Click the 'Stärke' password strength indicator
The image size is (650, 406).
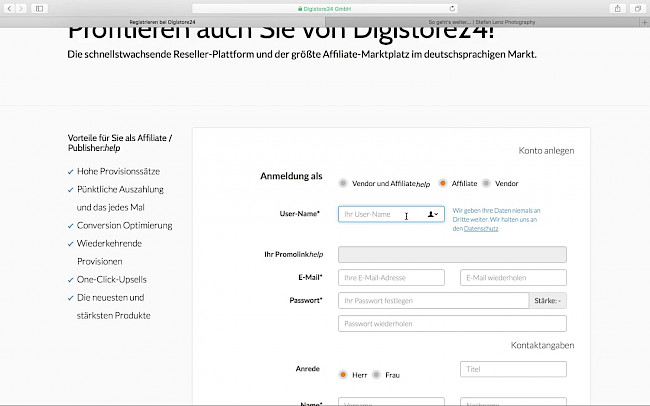point(548,301)
